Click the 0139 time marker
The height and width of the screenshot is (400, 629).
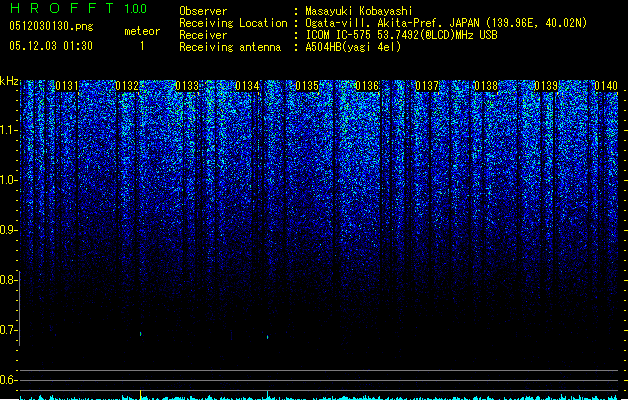pos(546,86)
